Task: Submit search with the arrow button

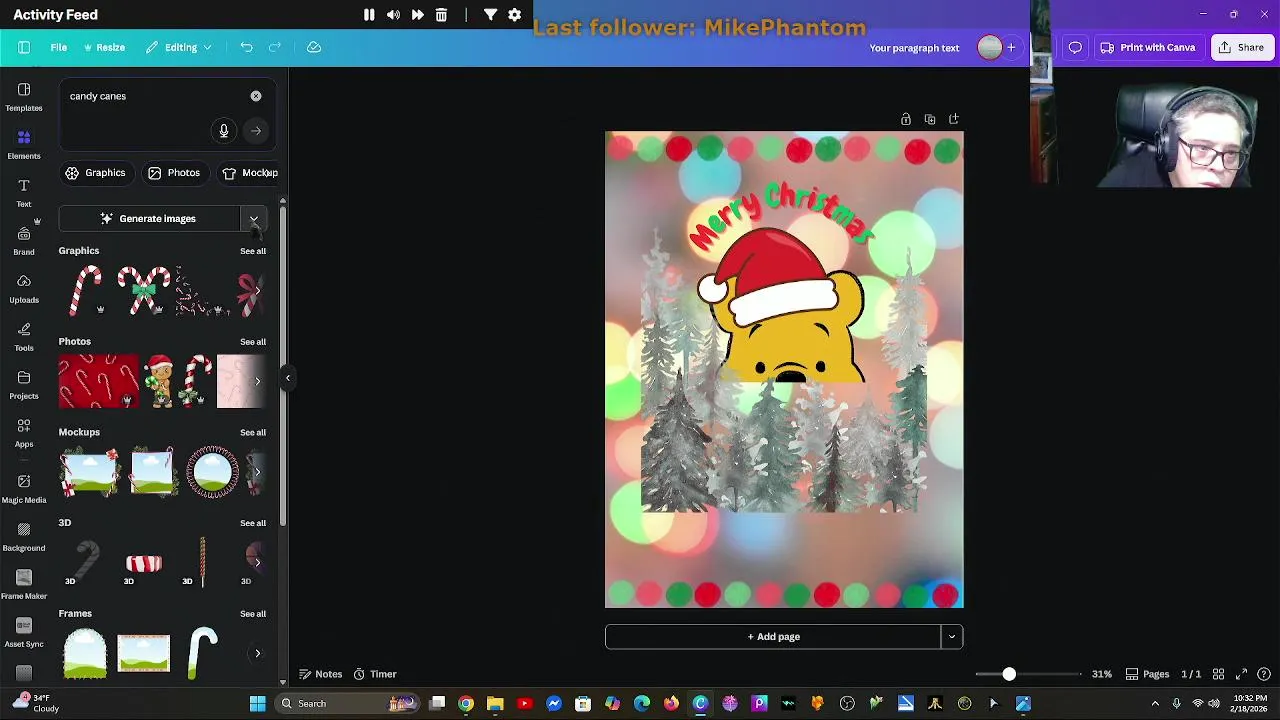Action: coord(256,131)
